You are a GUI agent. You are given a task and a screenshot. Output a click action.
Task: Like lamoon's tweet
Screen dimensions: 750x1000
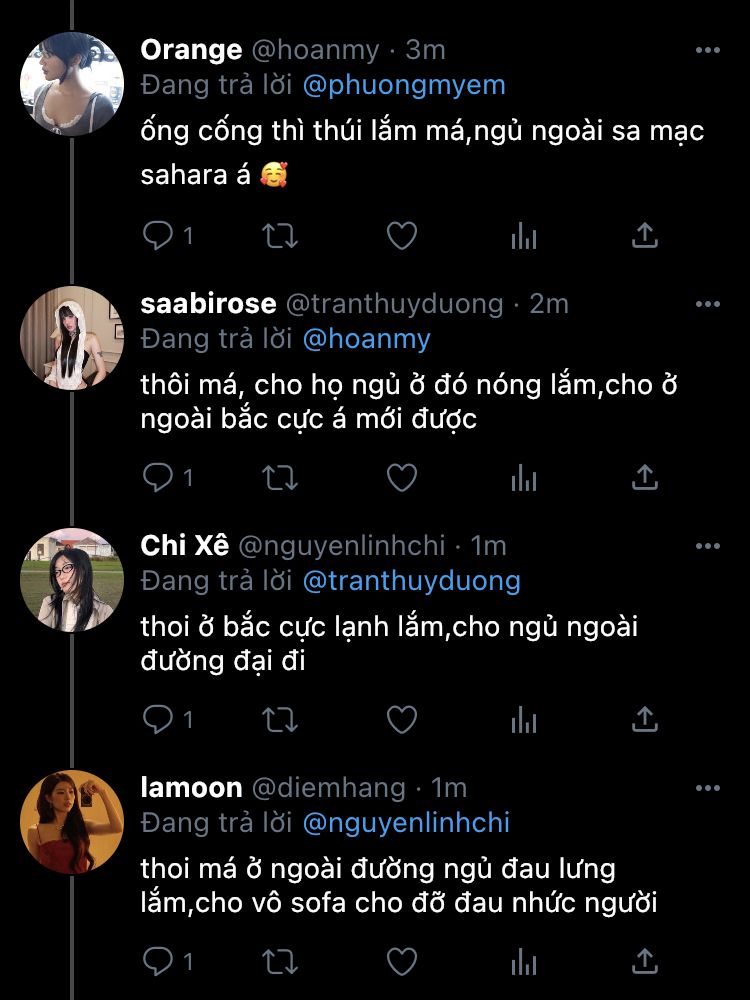[401, 963]
